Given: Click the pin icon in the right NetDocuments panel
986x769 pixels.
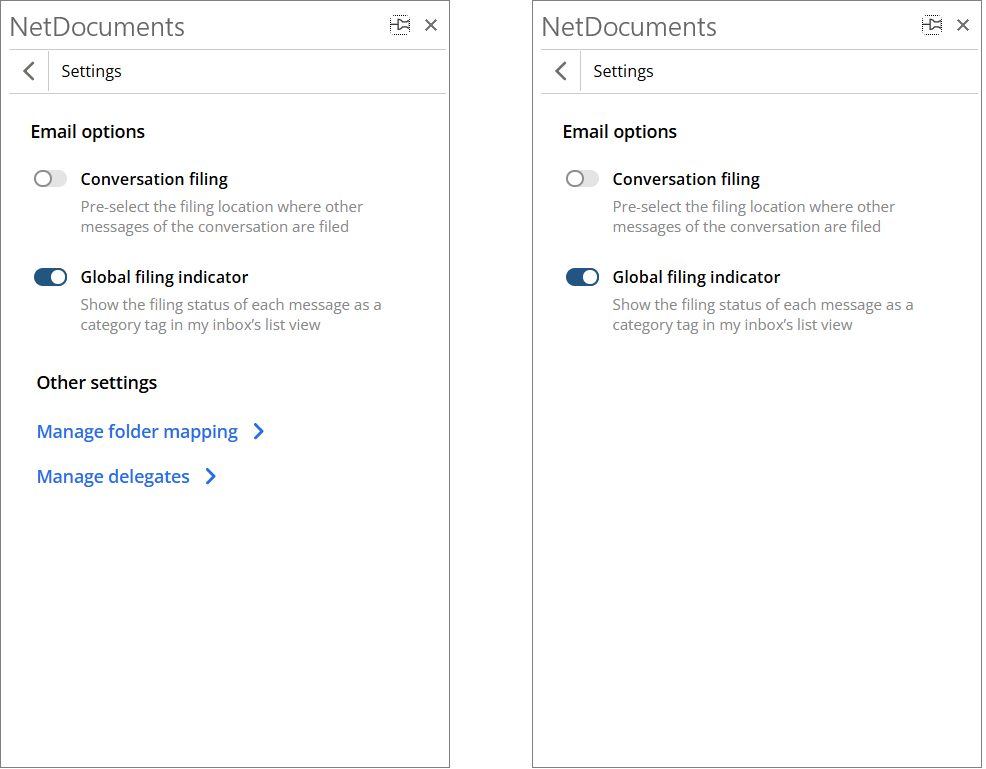Looking at the screenshot, I should (x=932, y=24).
